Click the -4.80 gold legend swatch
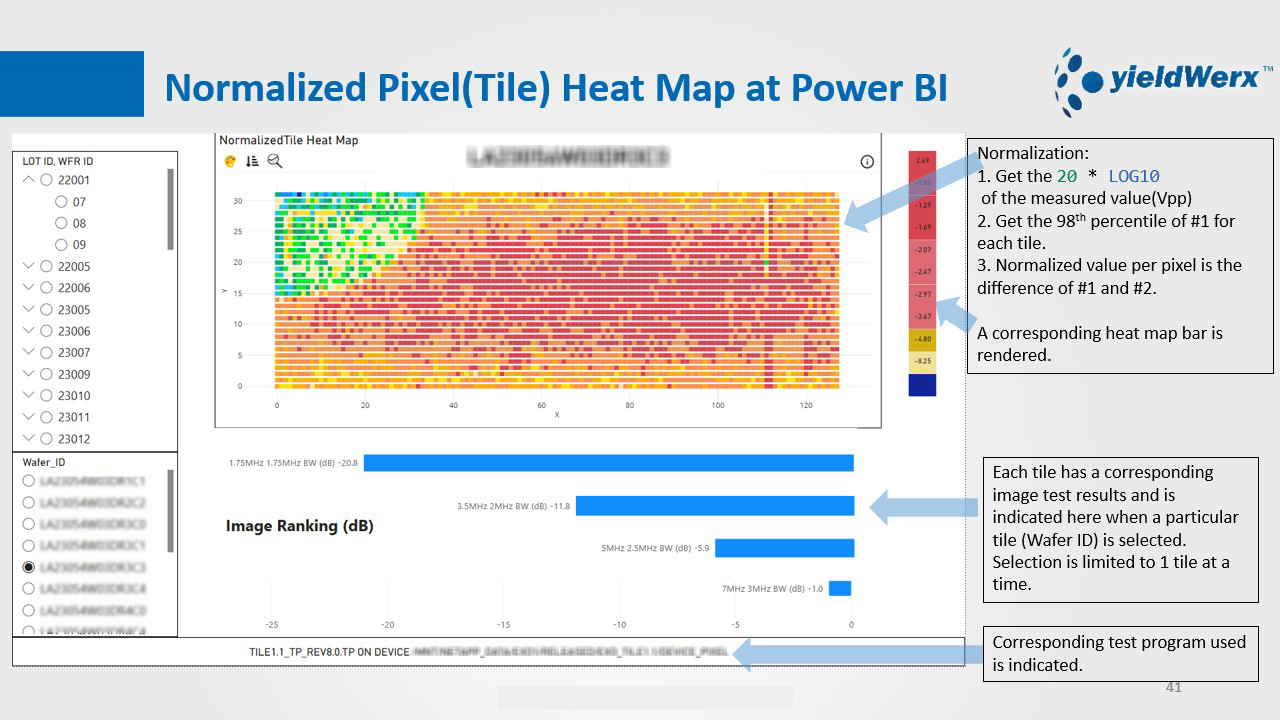Image resolution: width=1280 pixels, height=720 pixels. click(x=922, y=339)
